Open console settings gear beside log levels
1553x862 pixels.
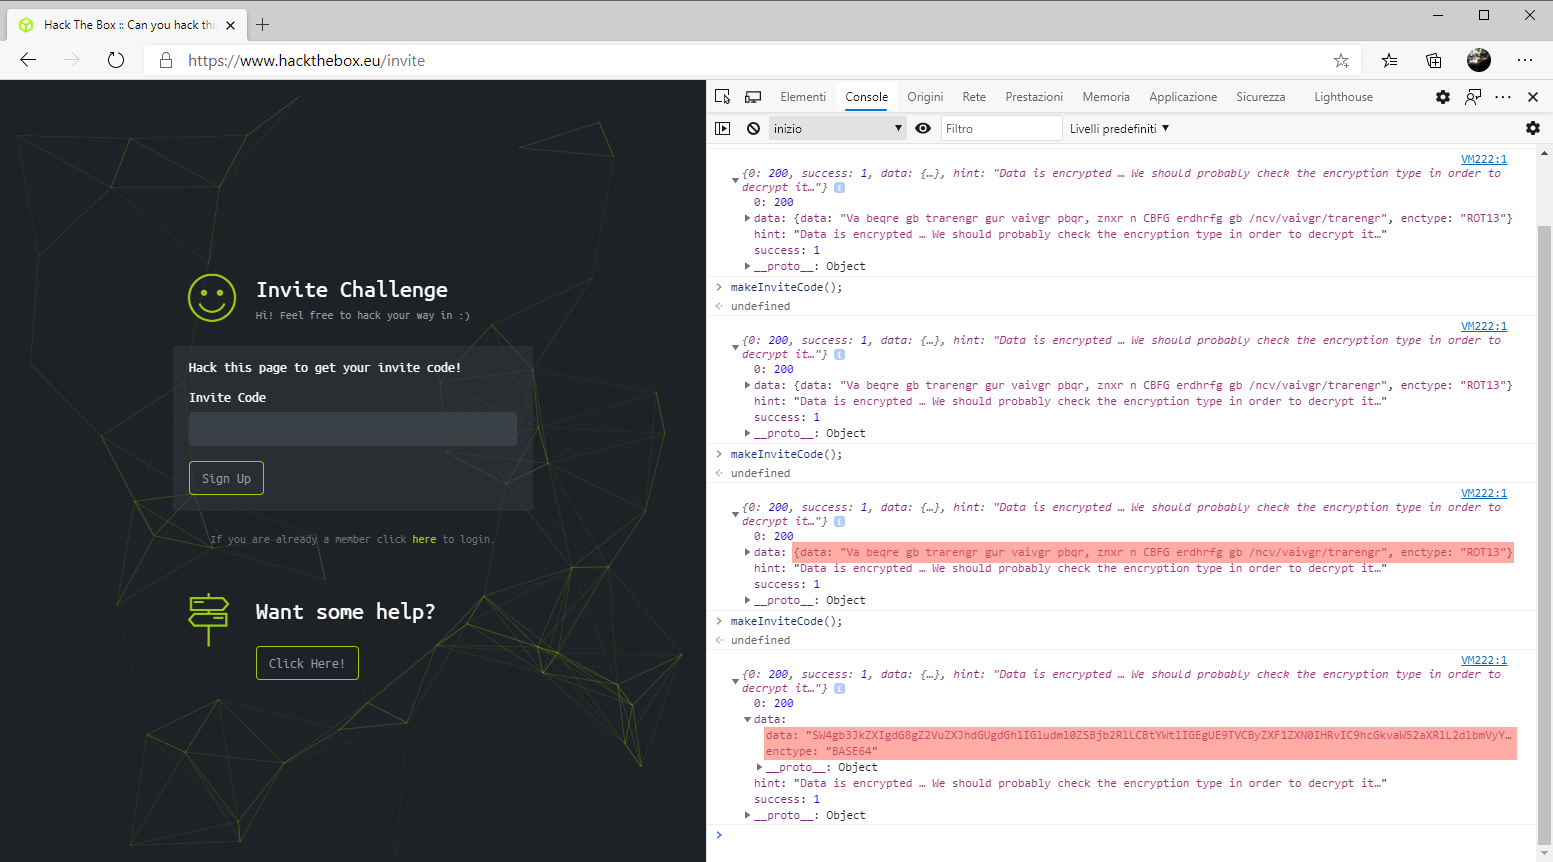coord(1532,129)
